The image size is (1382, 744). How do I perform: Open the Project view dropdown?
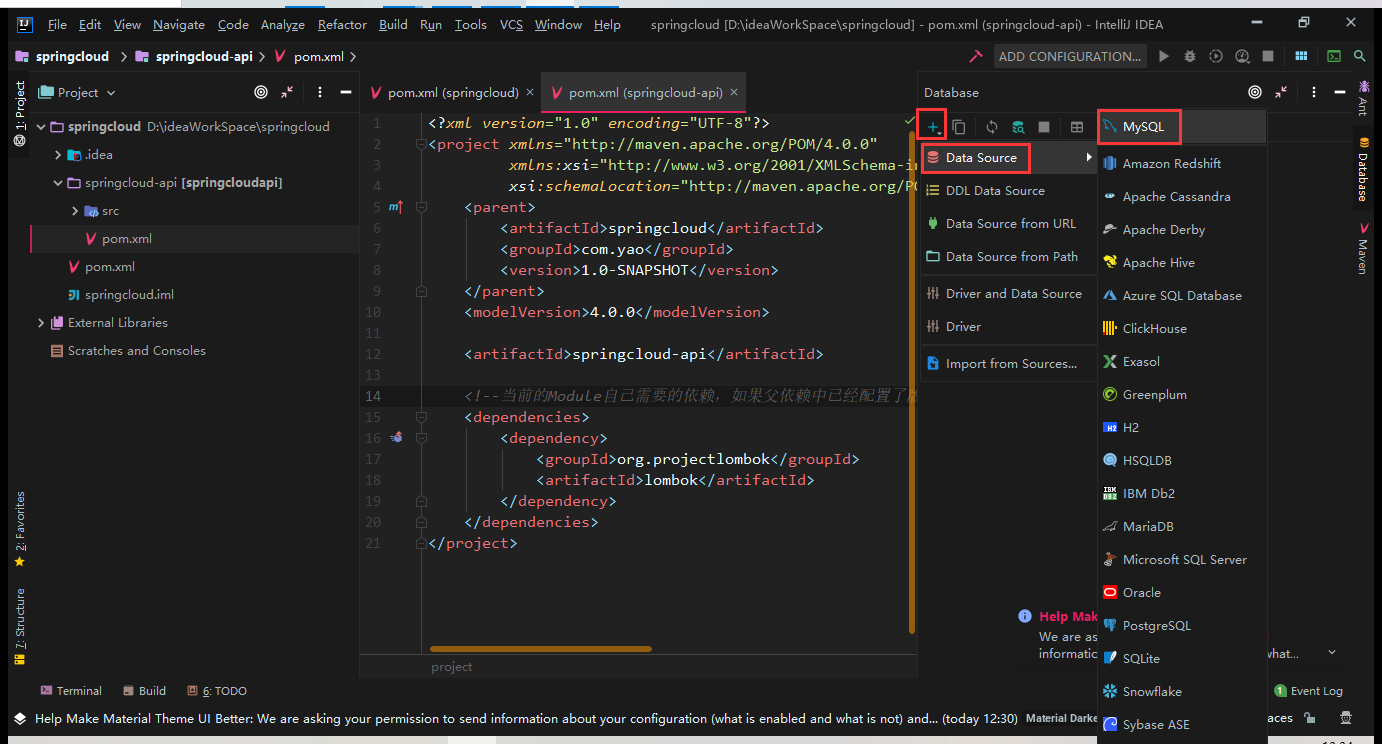coord(77,92)
